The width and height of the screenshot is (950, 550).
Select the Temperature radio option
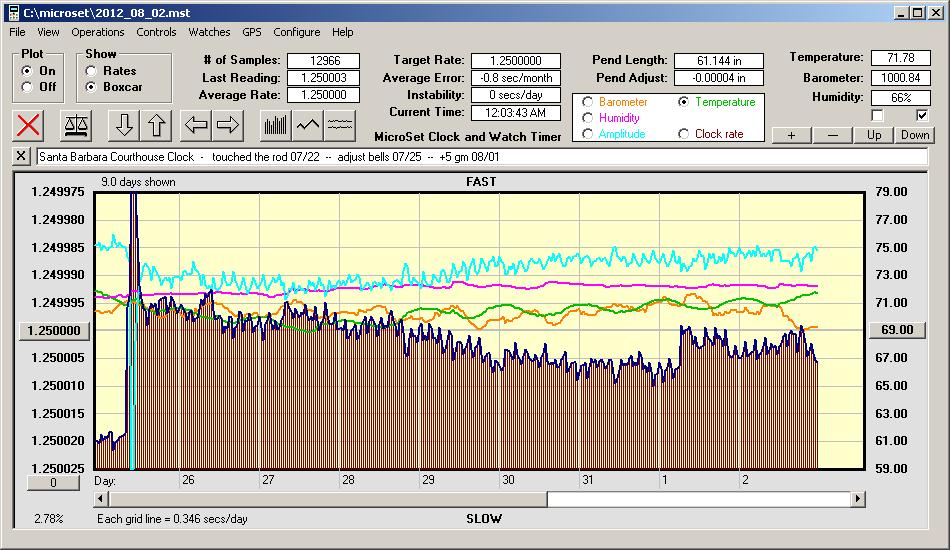pos(683,102)
